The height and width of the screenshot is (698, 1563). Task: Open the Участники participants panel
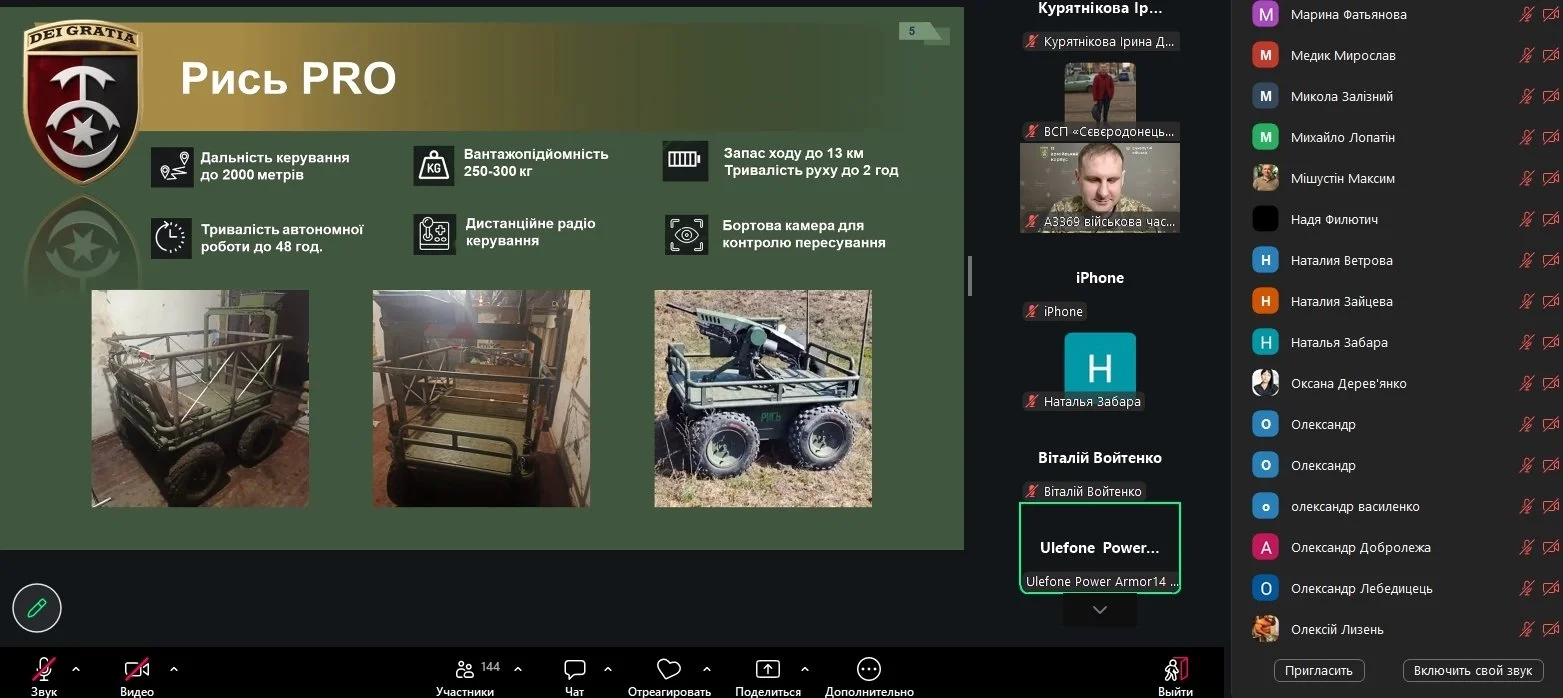465,677
